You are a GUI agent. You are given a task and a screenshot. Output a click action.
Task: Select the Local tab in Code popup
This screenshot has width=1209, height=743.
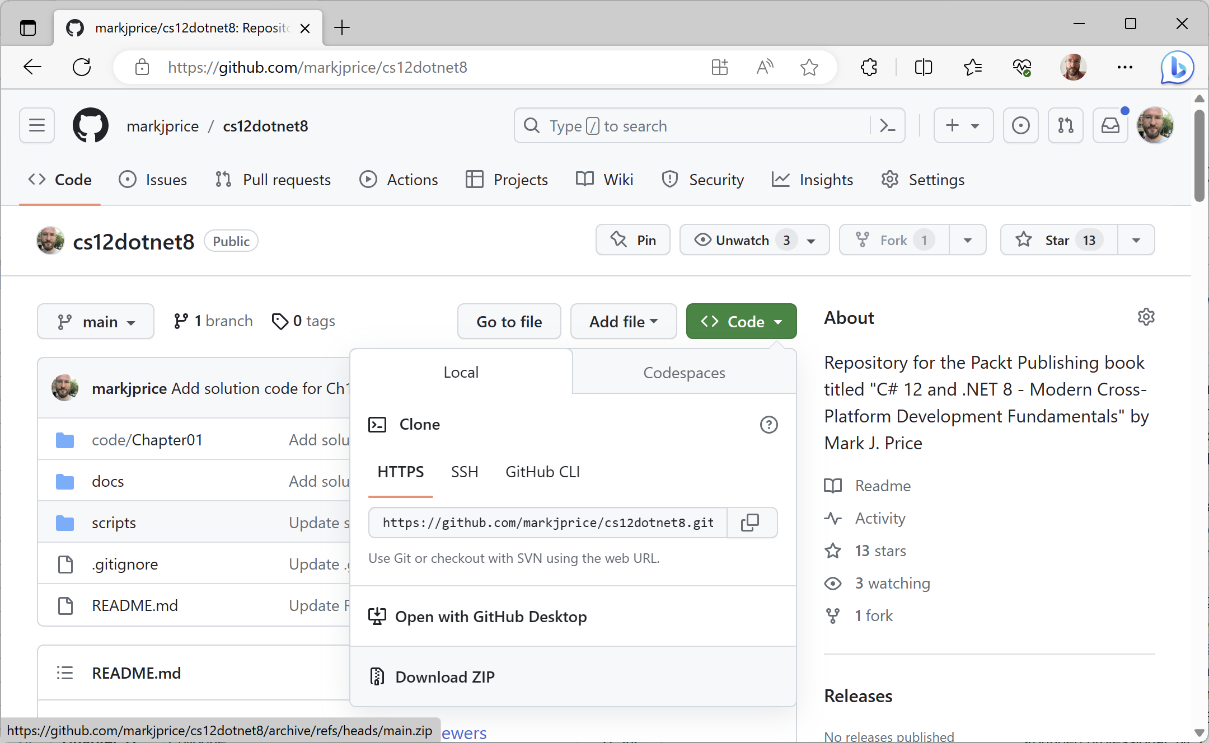coord(461,372)
